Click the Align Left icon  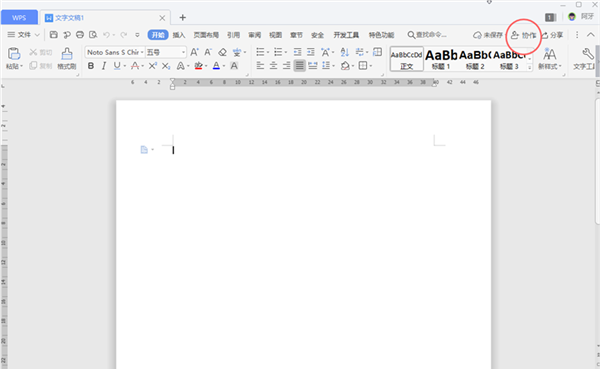point(260,66)
